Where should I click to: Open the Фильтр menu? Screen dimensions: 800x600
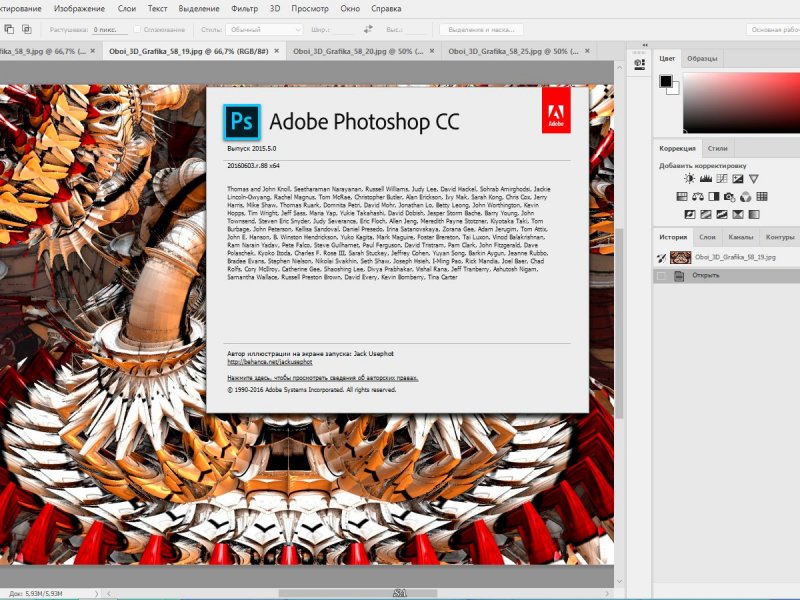click(244, 9)
